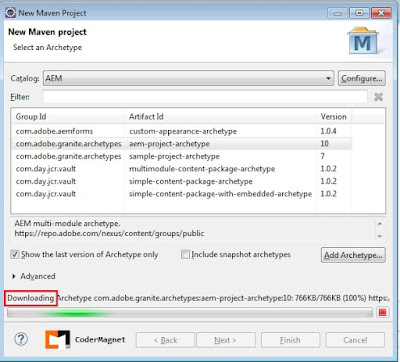
Task: Click inside the Filter text field
Action: point(205,97)
